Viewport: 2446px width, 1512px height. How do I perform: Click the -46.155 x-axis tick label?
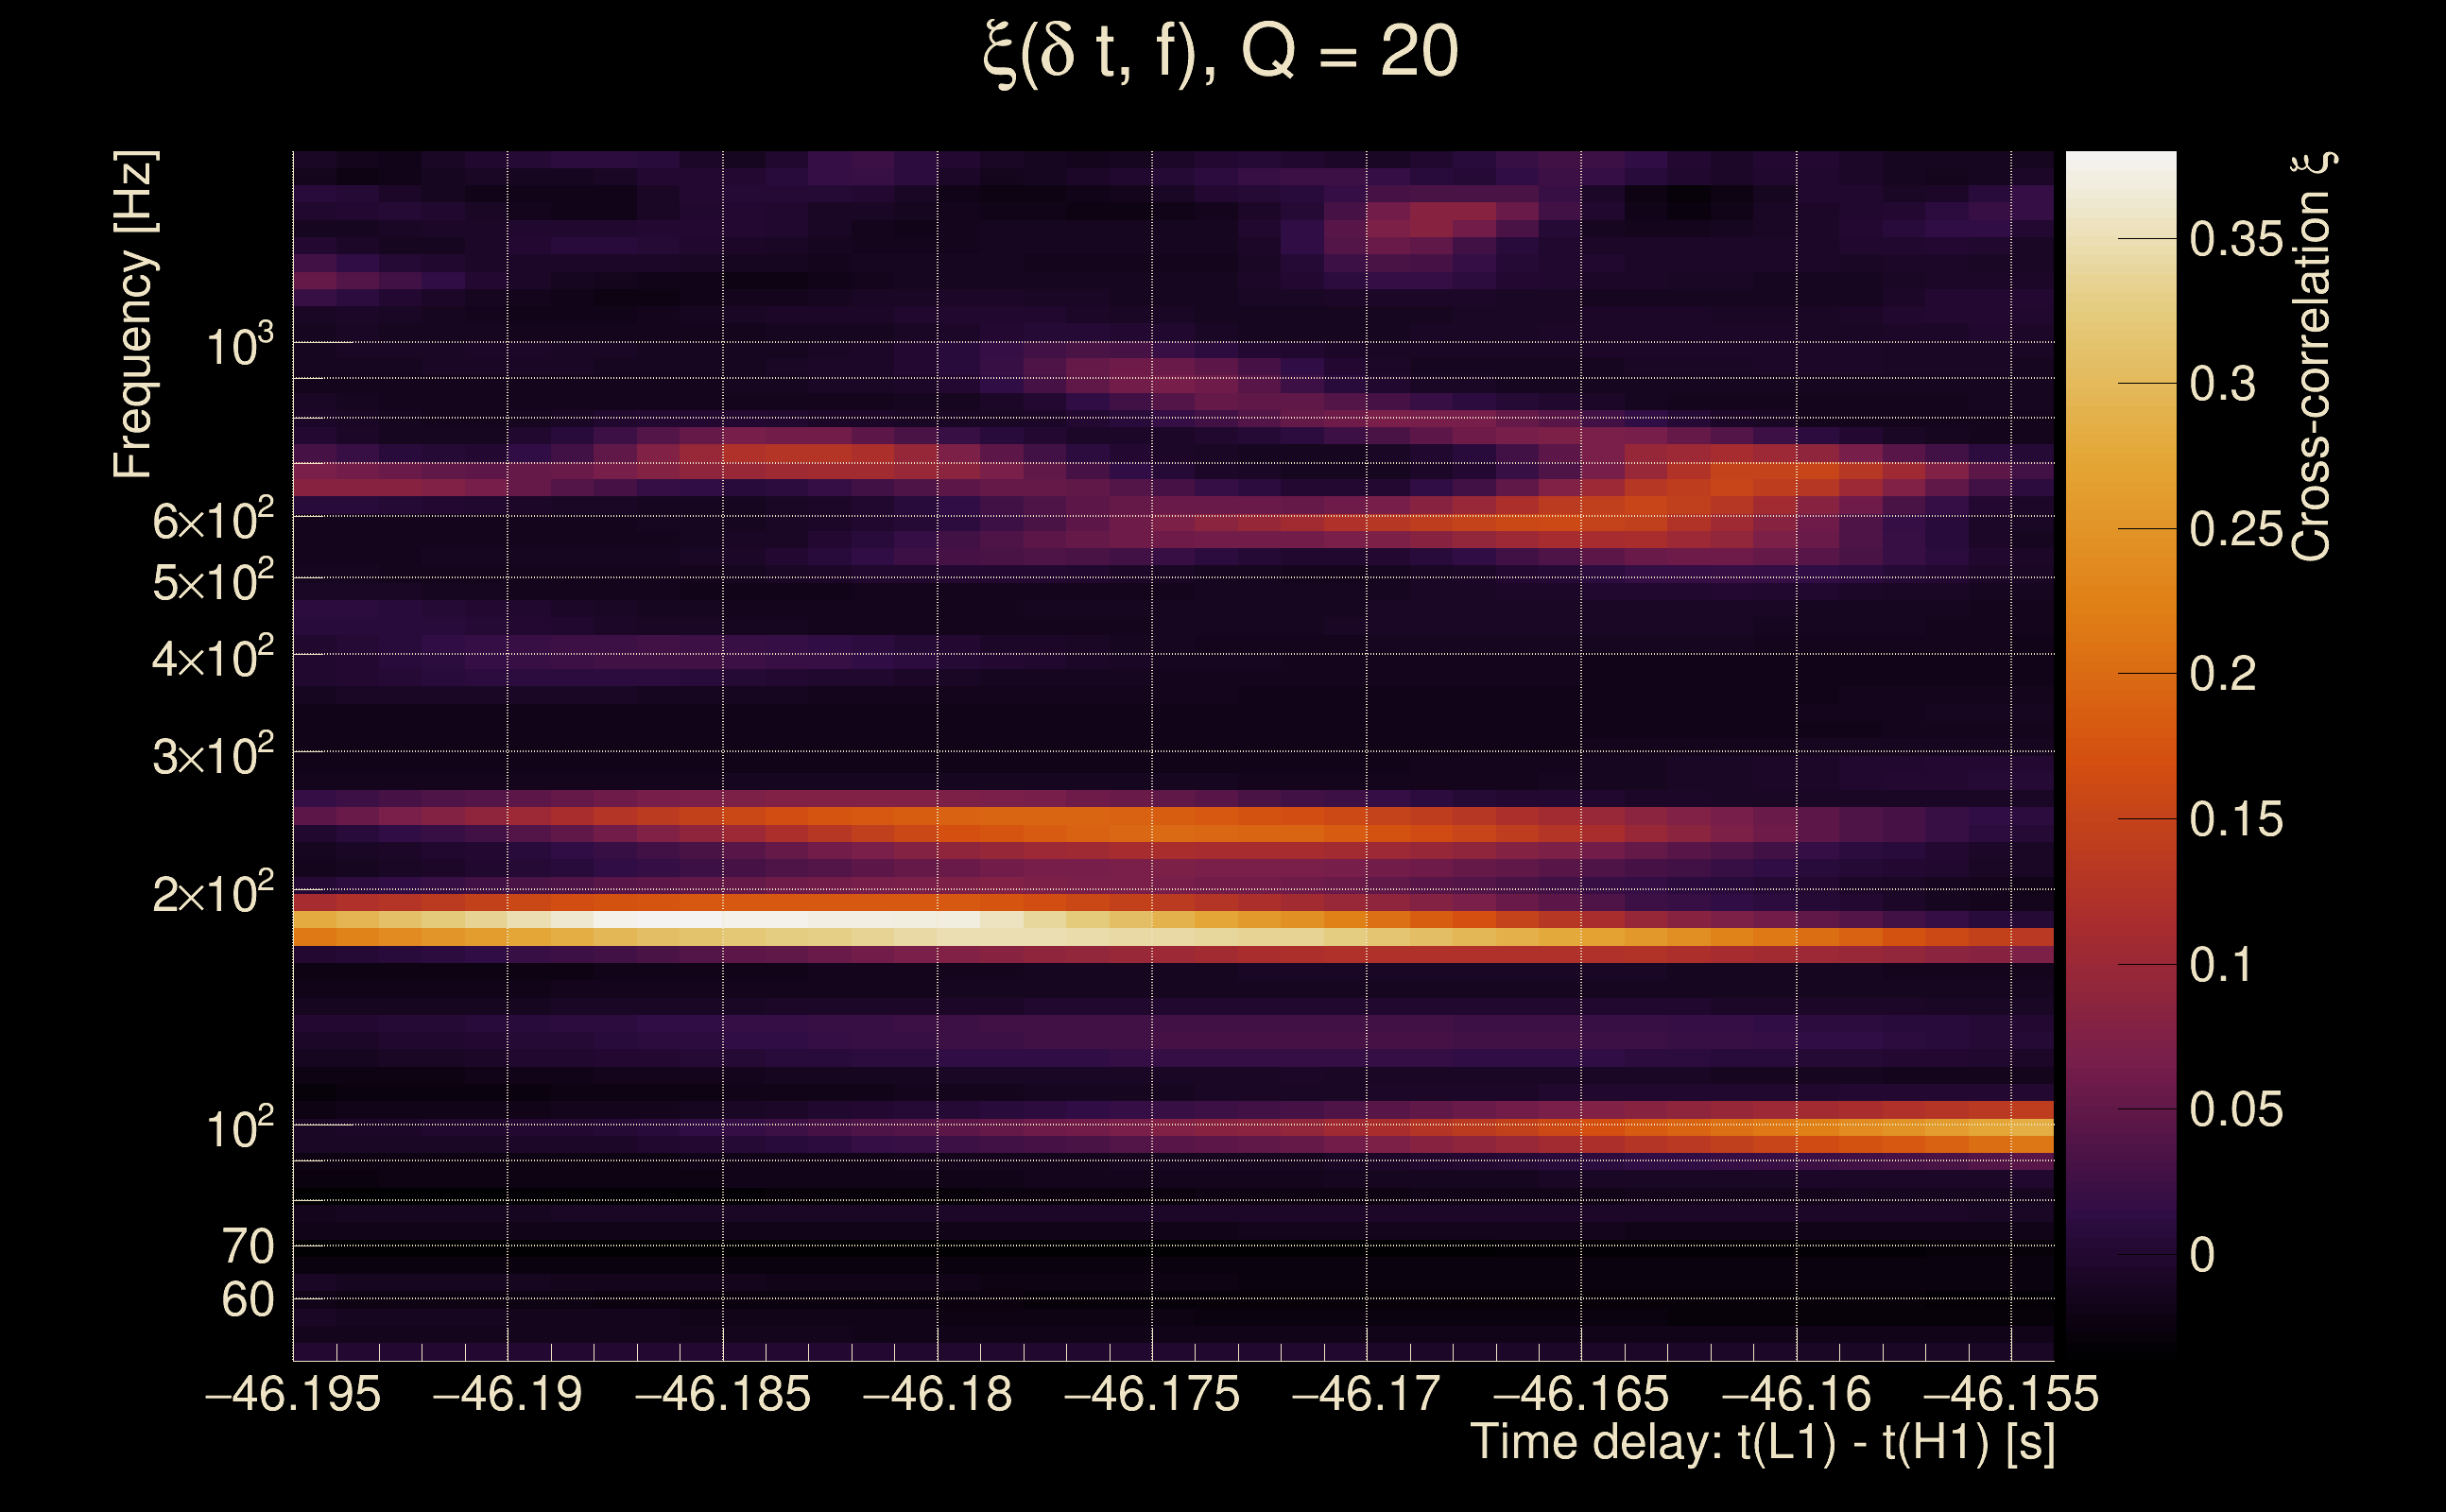(x=2010, y=1394)
